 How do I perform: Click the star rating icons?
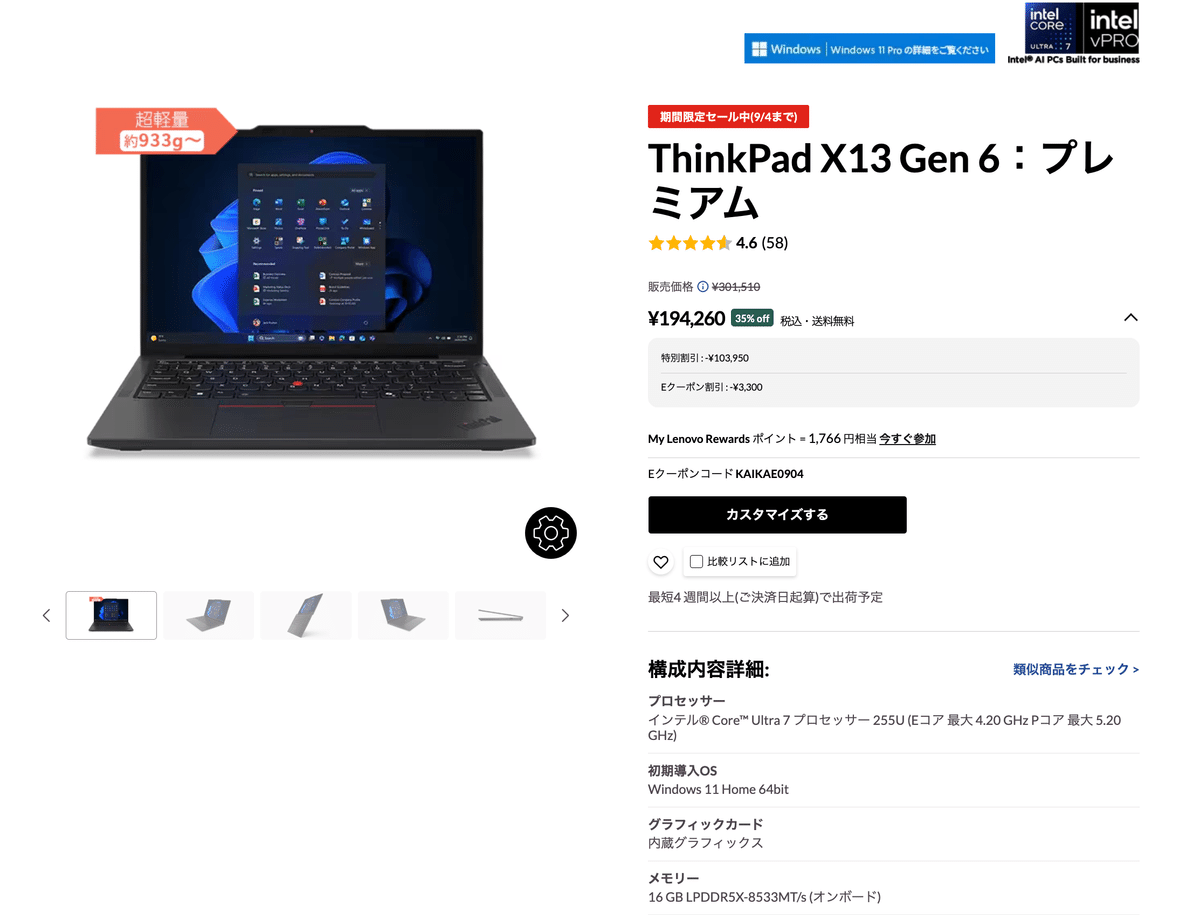pos(689,243)
